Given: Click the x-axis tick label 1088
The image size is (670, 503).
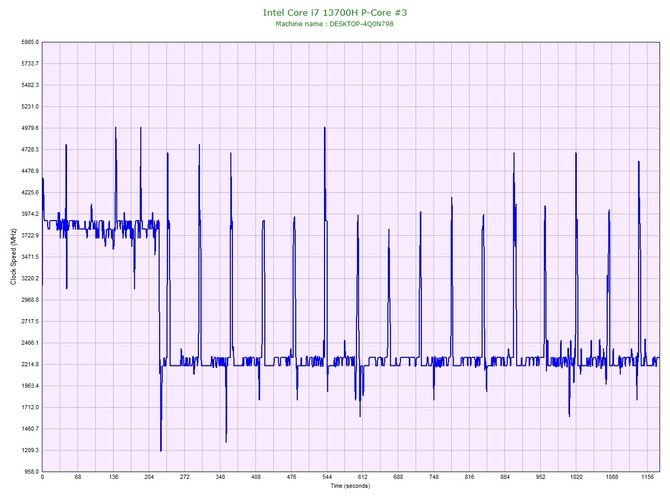Looking at the screenshot, I should [611, 477].
